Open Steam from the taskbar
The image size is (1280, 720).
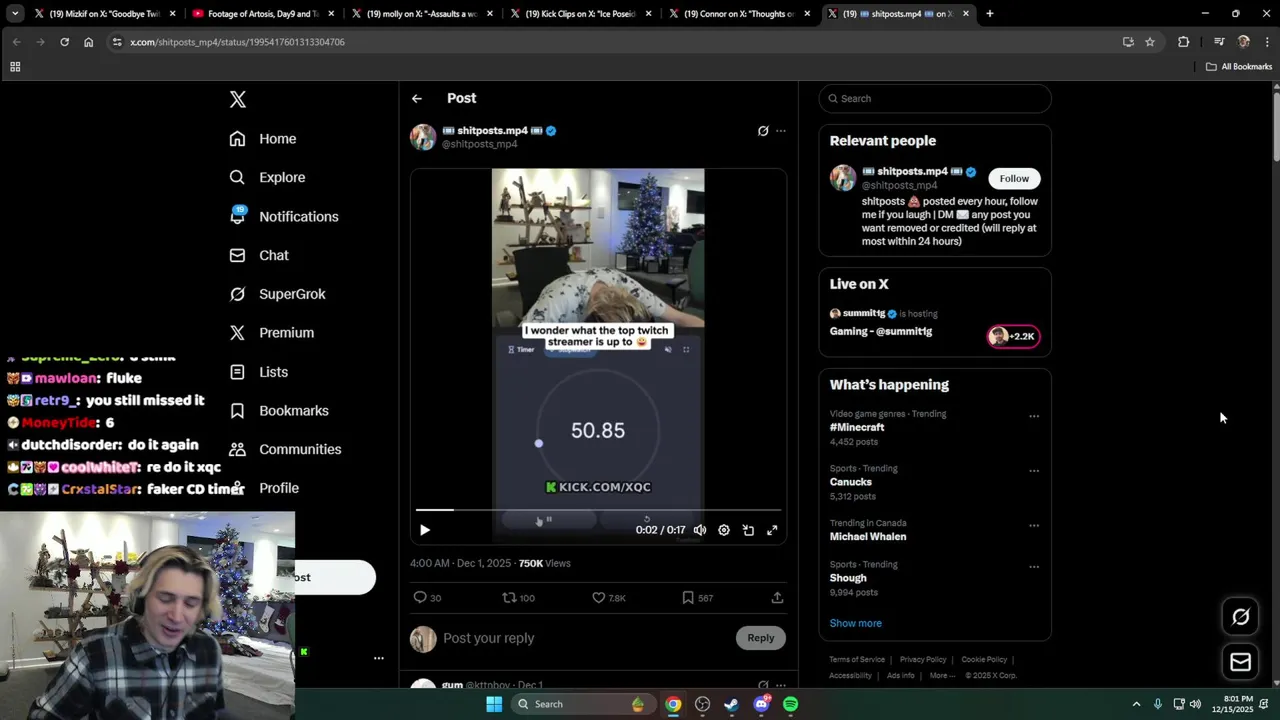tap(731, 704)
